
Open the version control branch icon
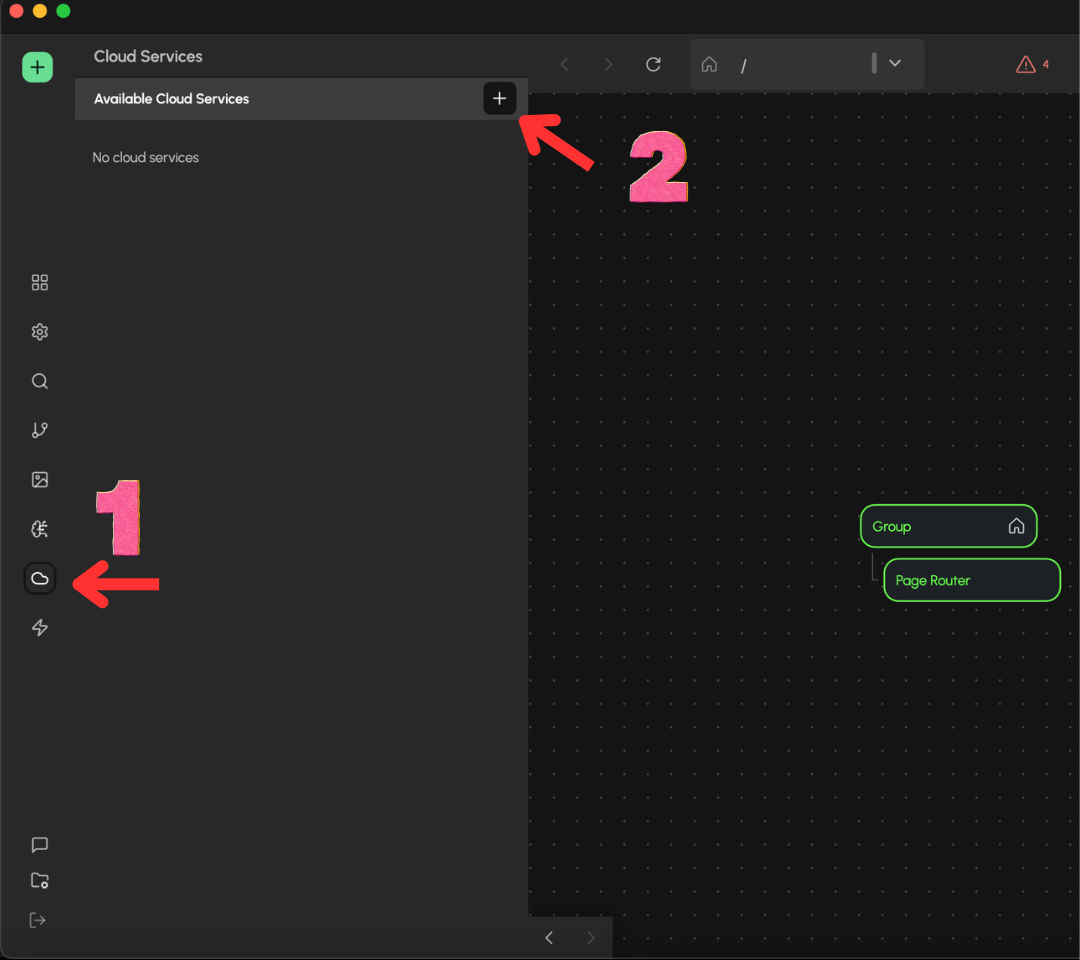[x=40, y=430]
